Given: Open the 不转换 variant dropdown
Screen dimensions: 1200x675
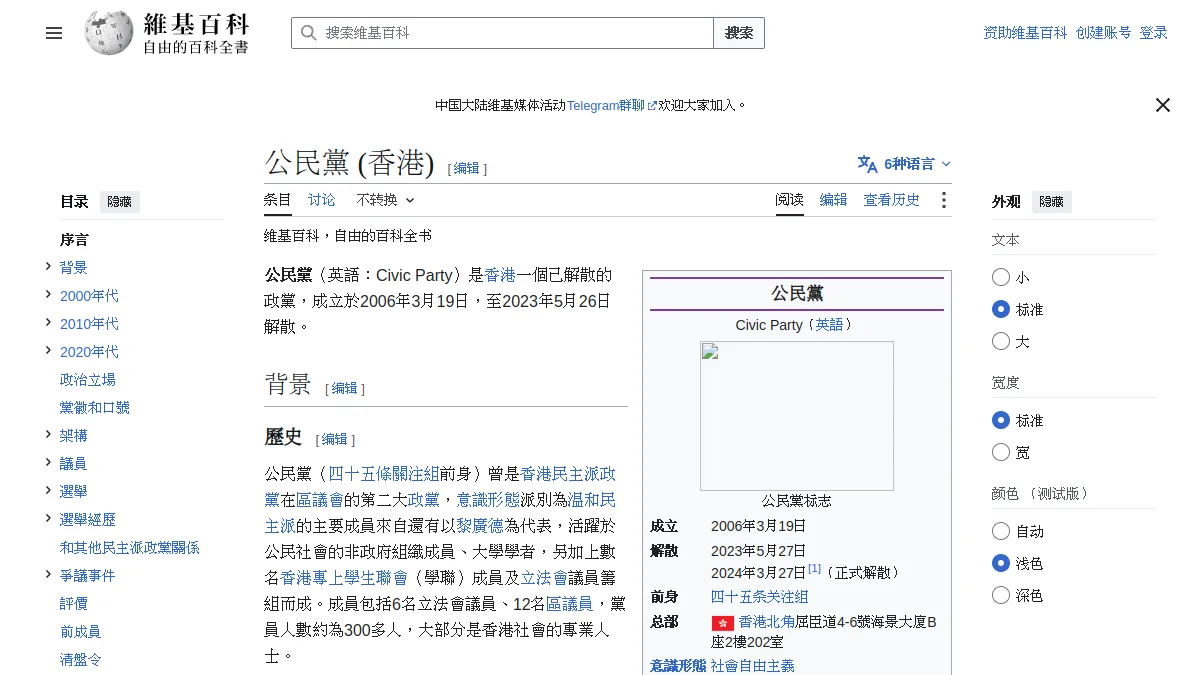Looking at the screenshot, I should point(385,200).
